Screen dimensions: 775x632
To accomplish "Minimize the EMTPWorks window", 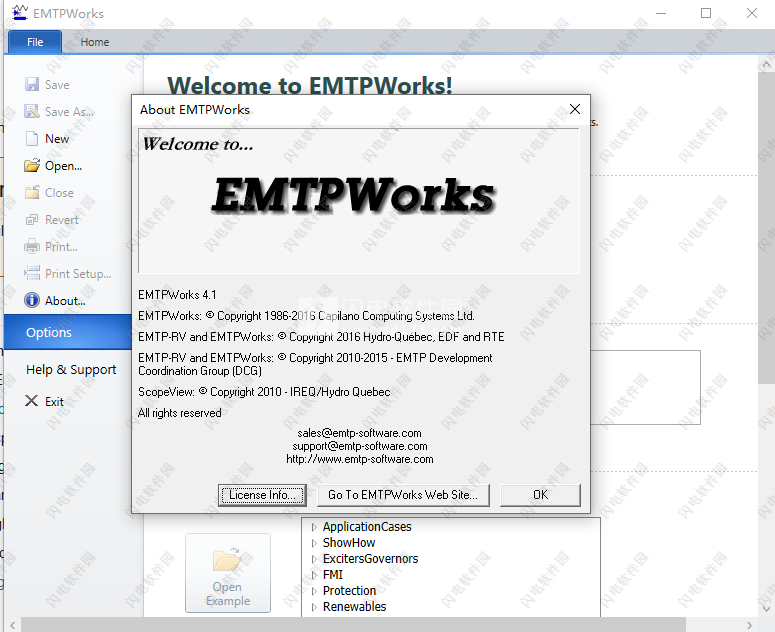I will 661,13.
